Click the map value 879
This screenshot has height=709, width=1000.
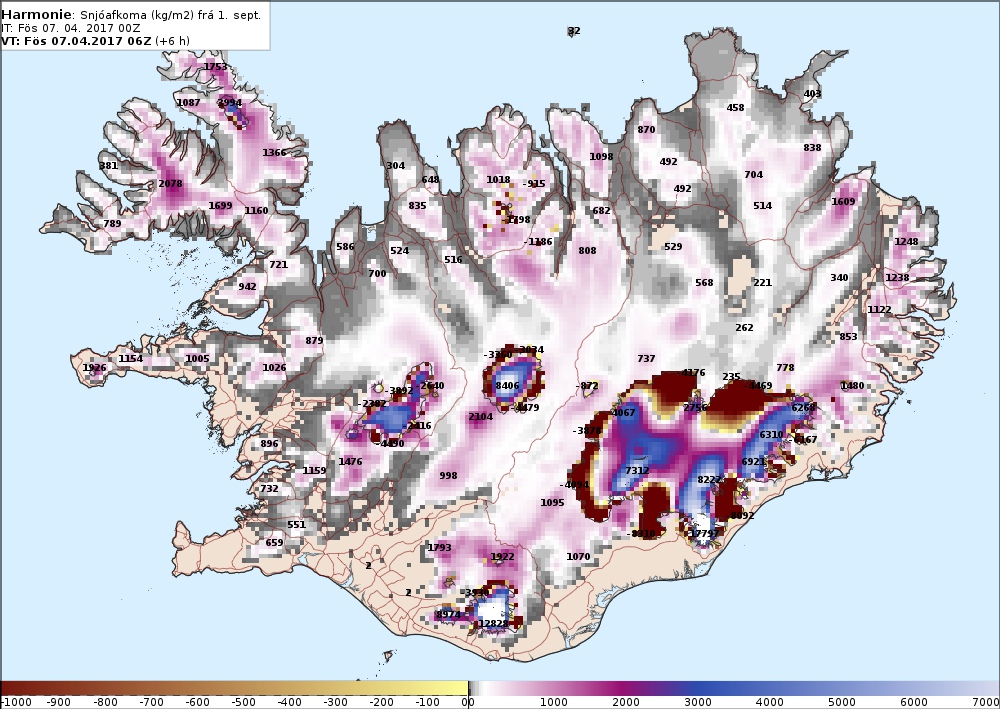pos(314,341)
